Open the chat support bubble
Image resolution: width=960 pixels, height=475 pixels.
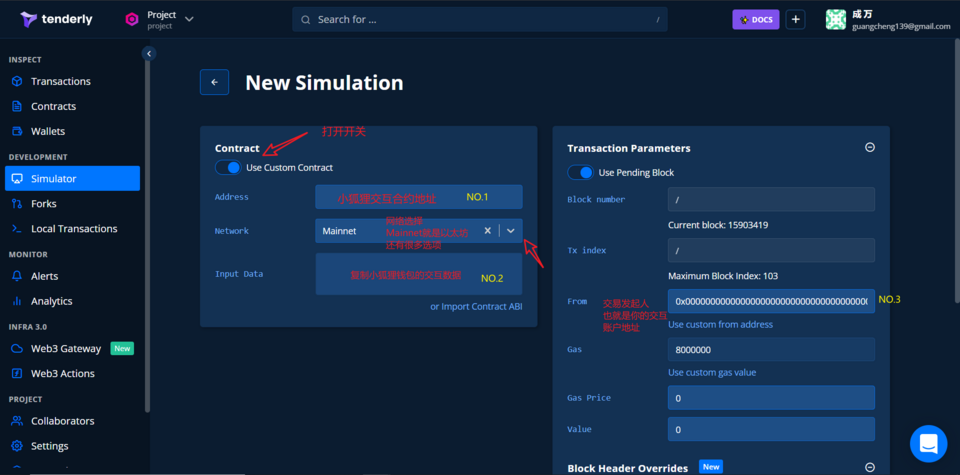click(928, 443)
